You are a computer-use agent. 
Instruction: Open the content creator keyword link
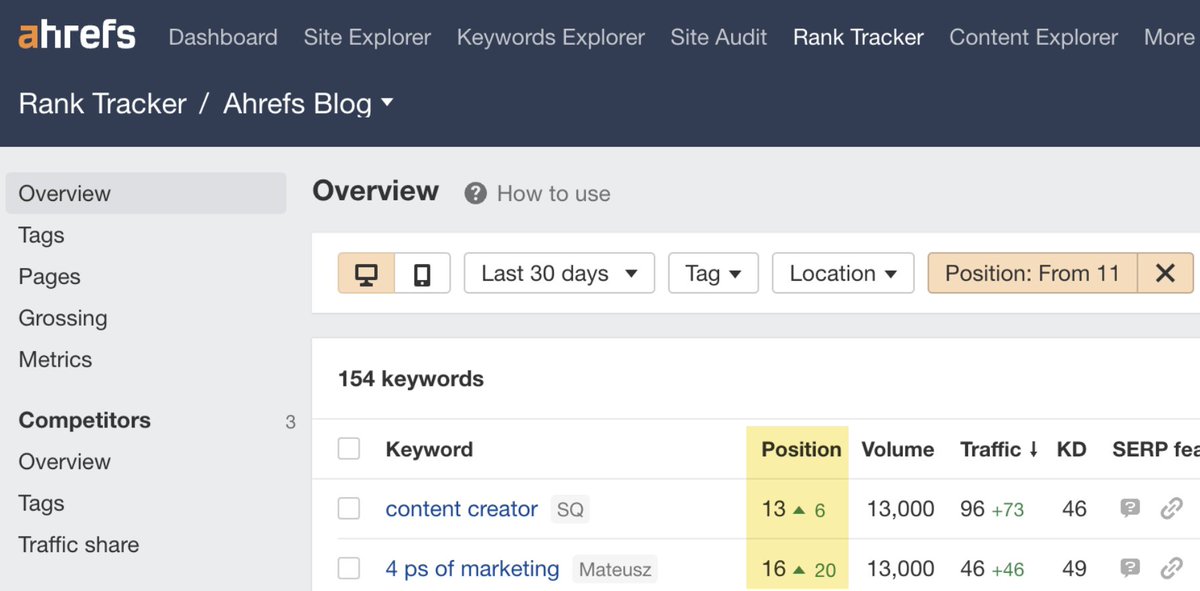coord(461,509)
